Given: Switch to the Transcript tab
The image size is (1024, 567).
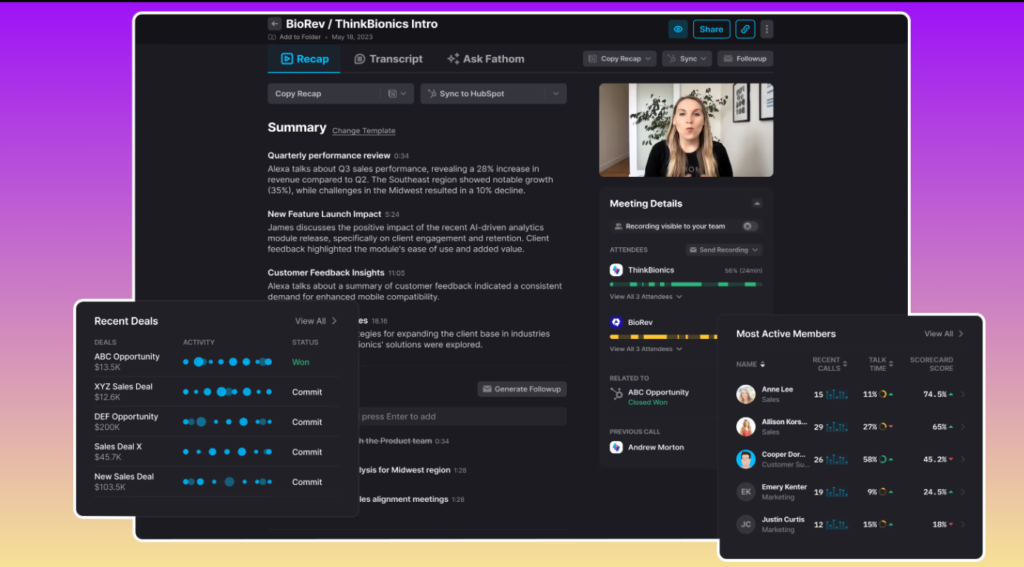Looking at the screenshot, I should coord(388,59).
